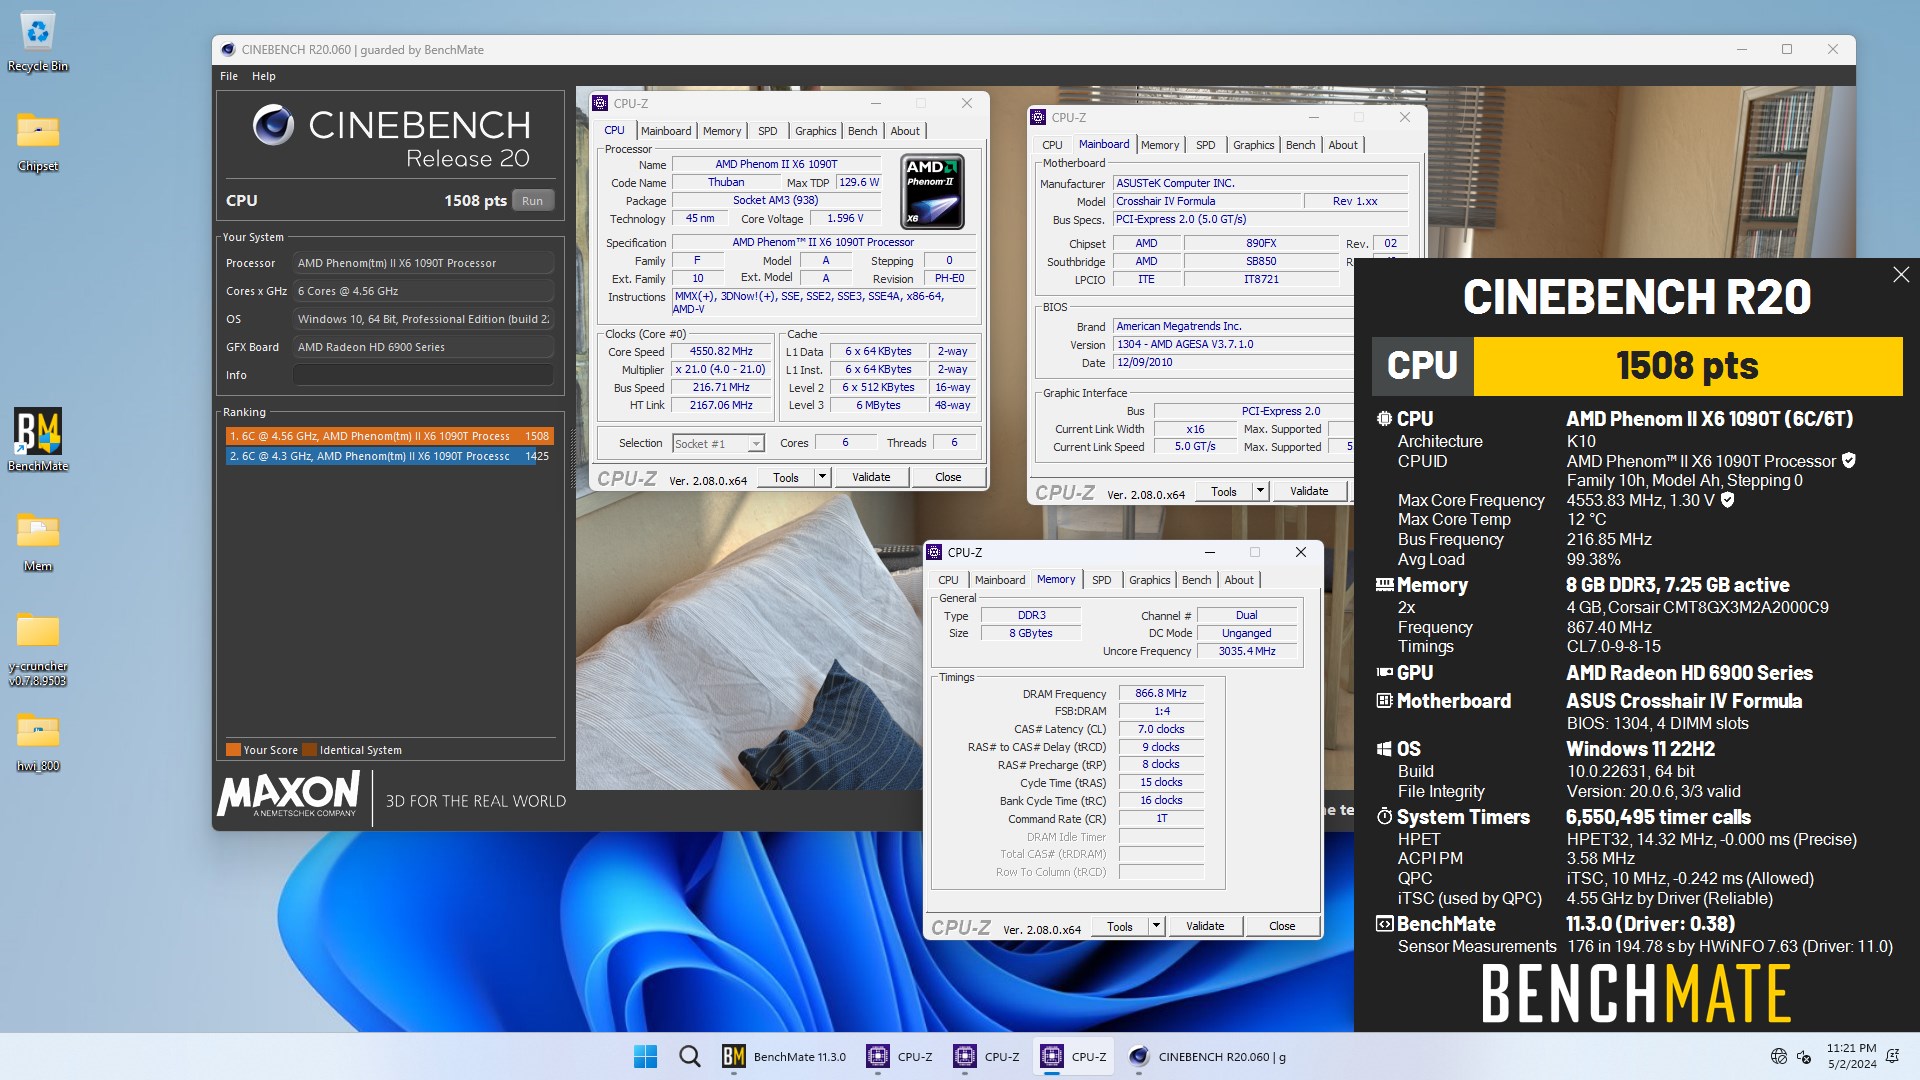This screenshot has height=1080, width=1920.
Task: Open the notification bell in the system tray
Action: tap(1892, 1056)
